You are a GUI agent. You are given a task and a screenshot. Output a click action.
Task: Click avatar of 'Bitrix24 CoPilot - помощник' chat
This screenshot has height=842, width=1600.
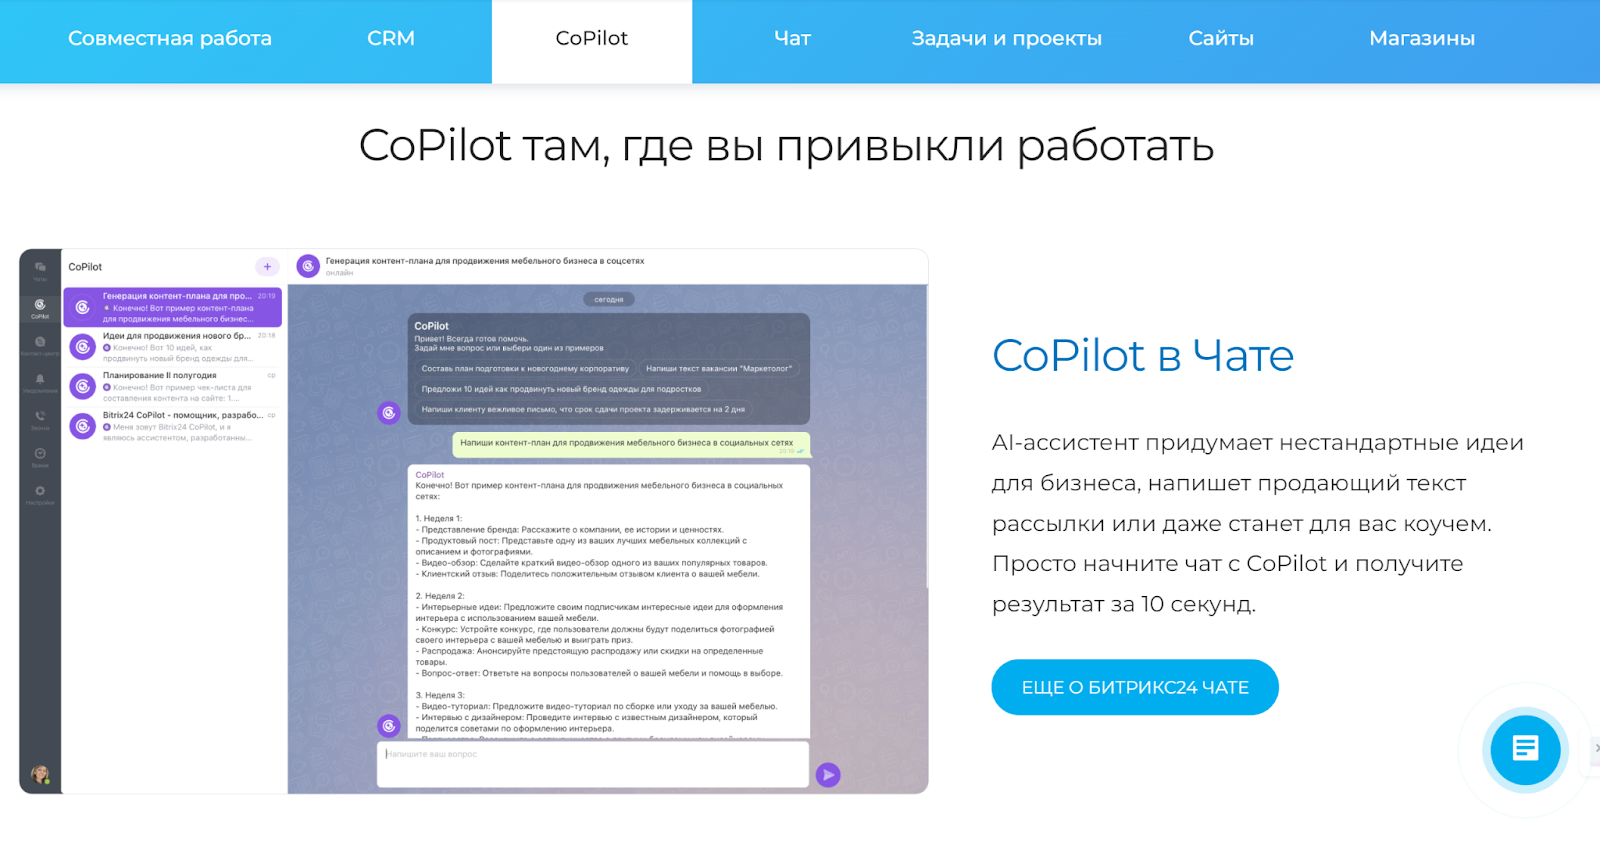click(83, 426)
